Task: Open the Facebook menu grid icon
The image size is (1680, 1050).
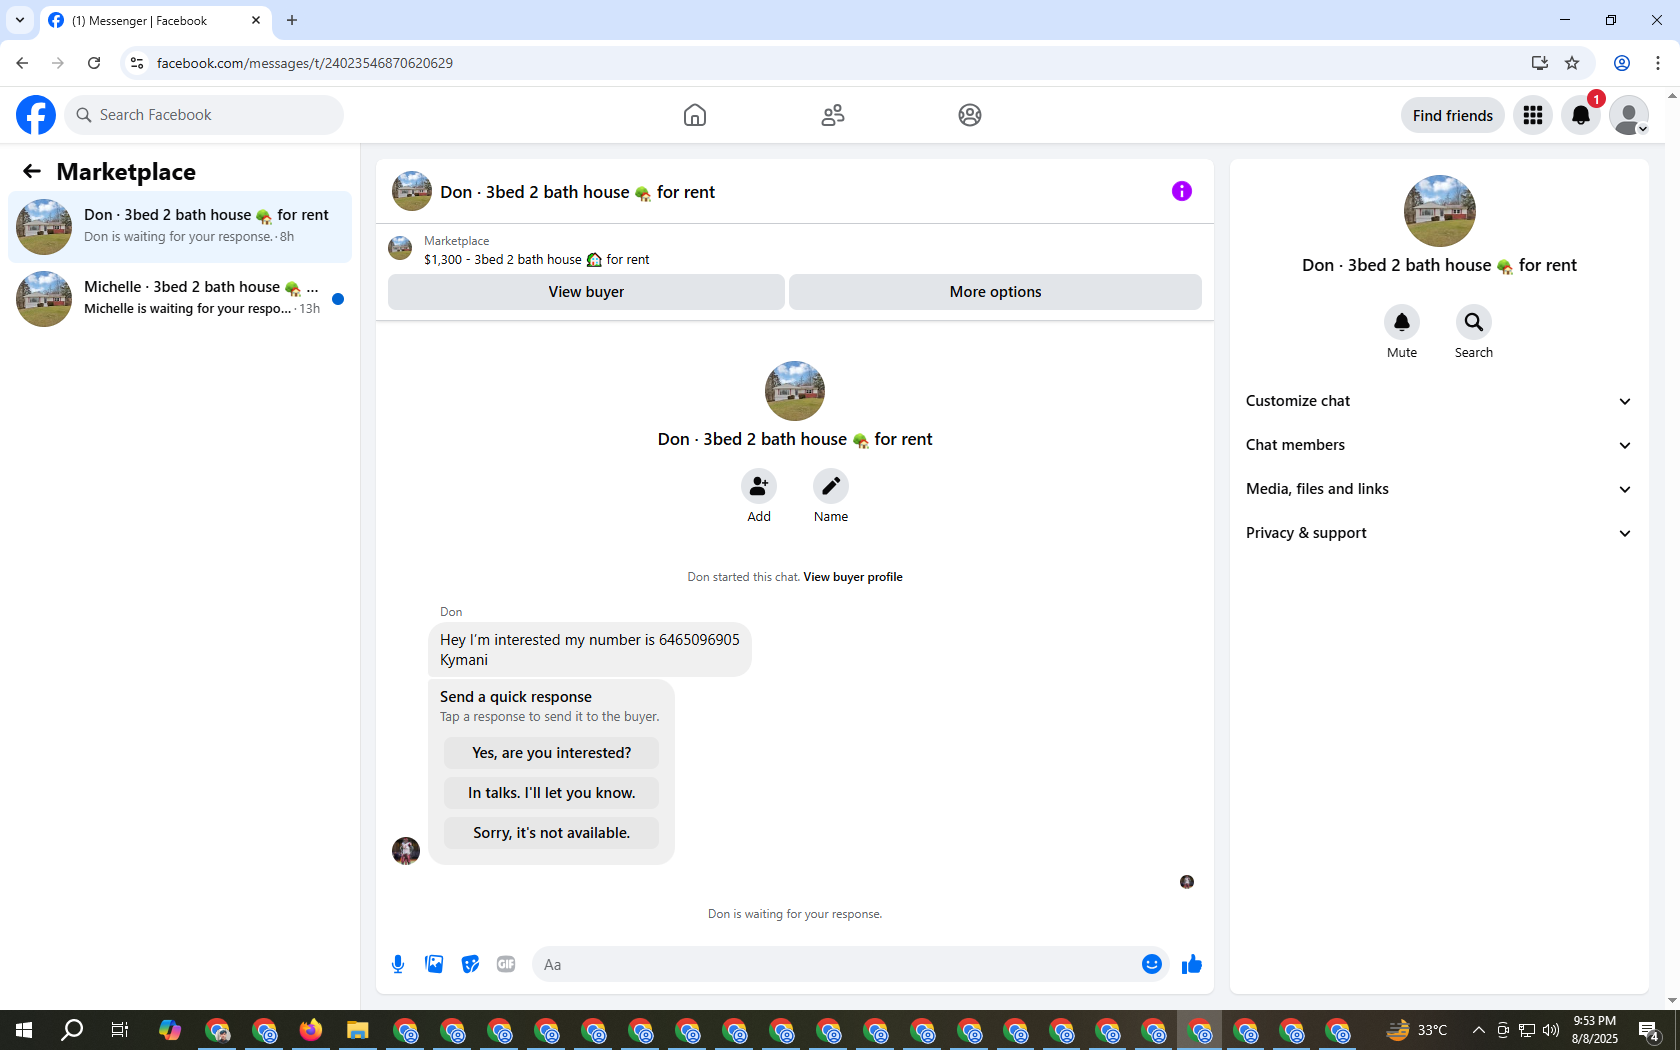Action: 1533,115
